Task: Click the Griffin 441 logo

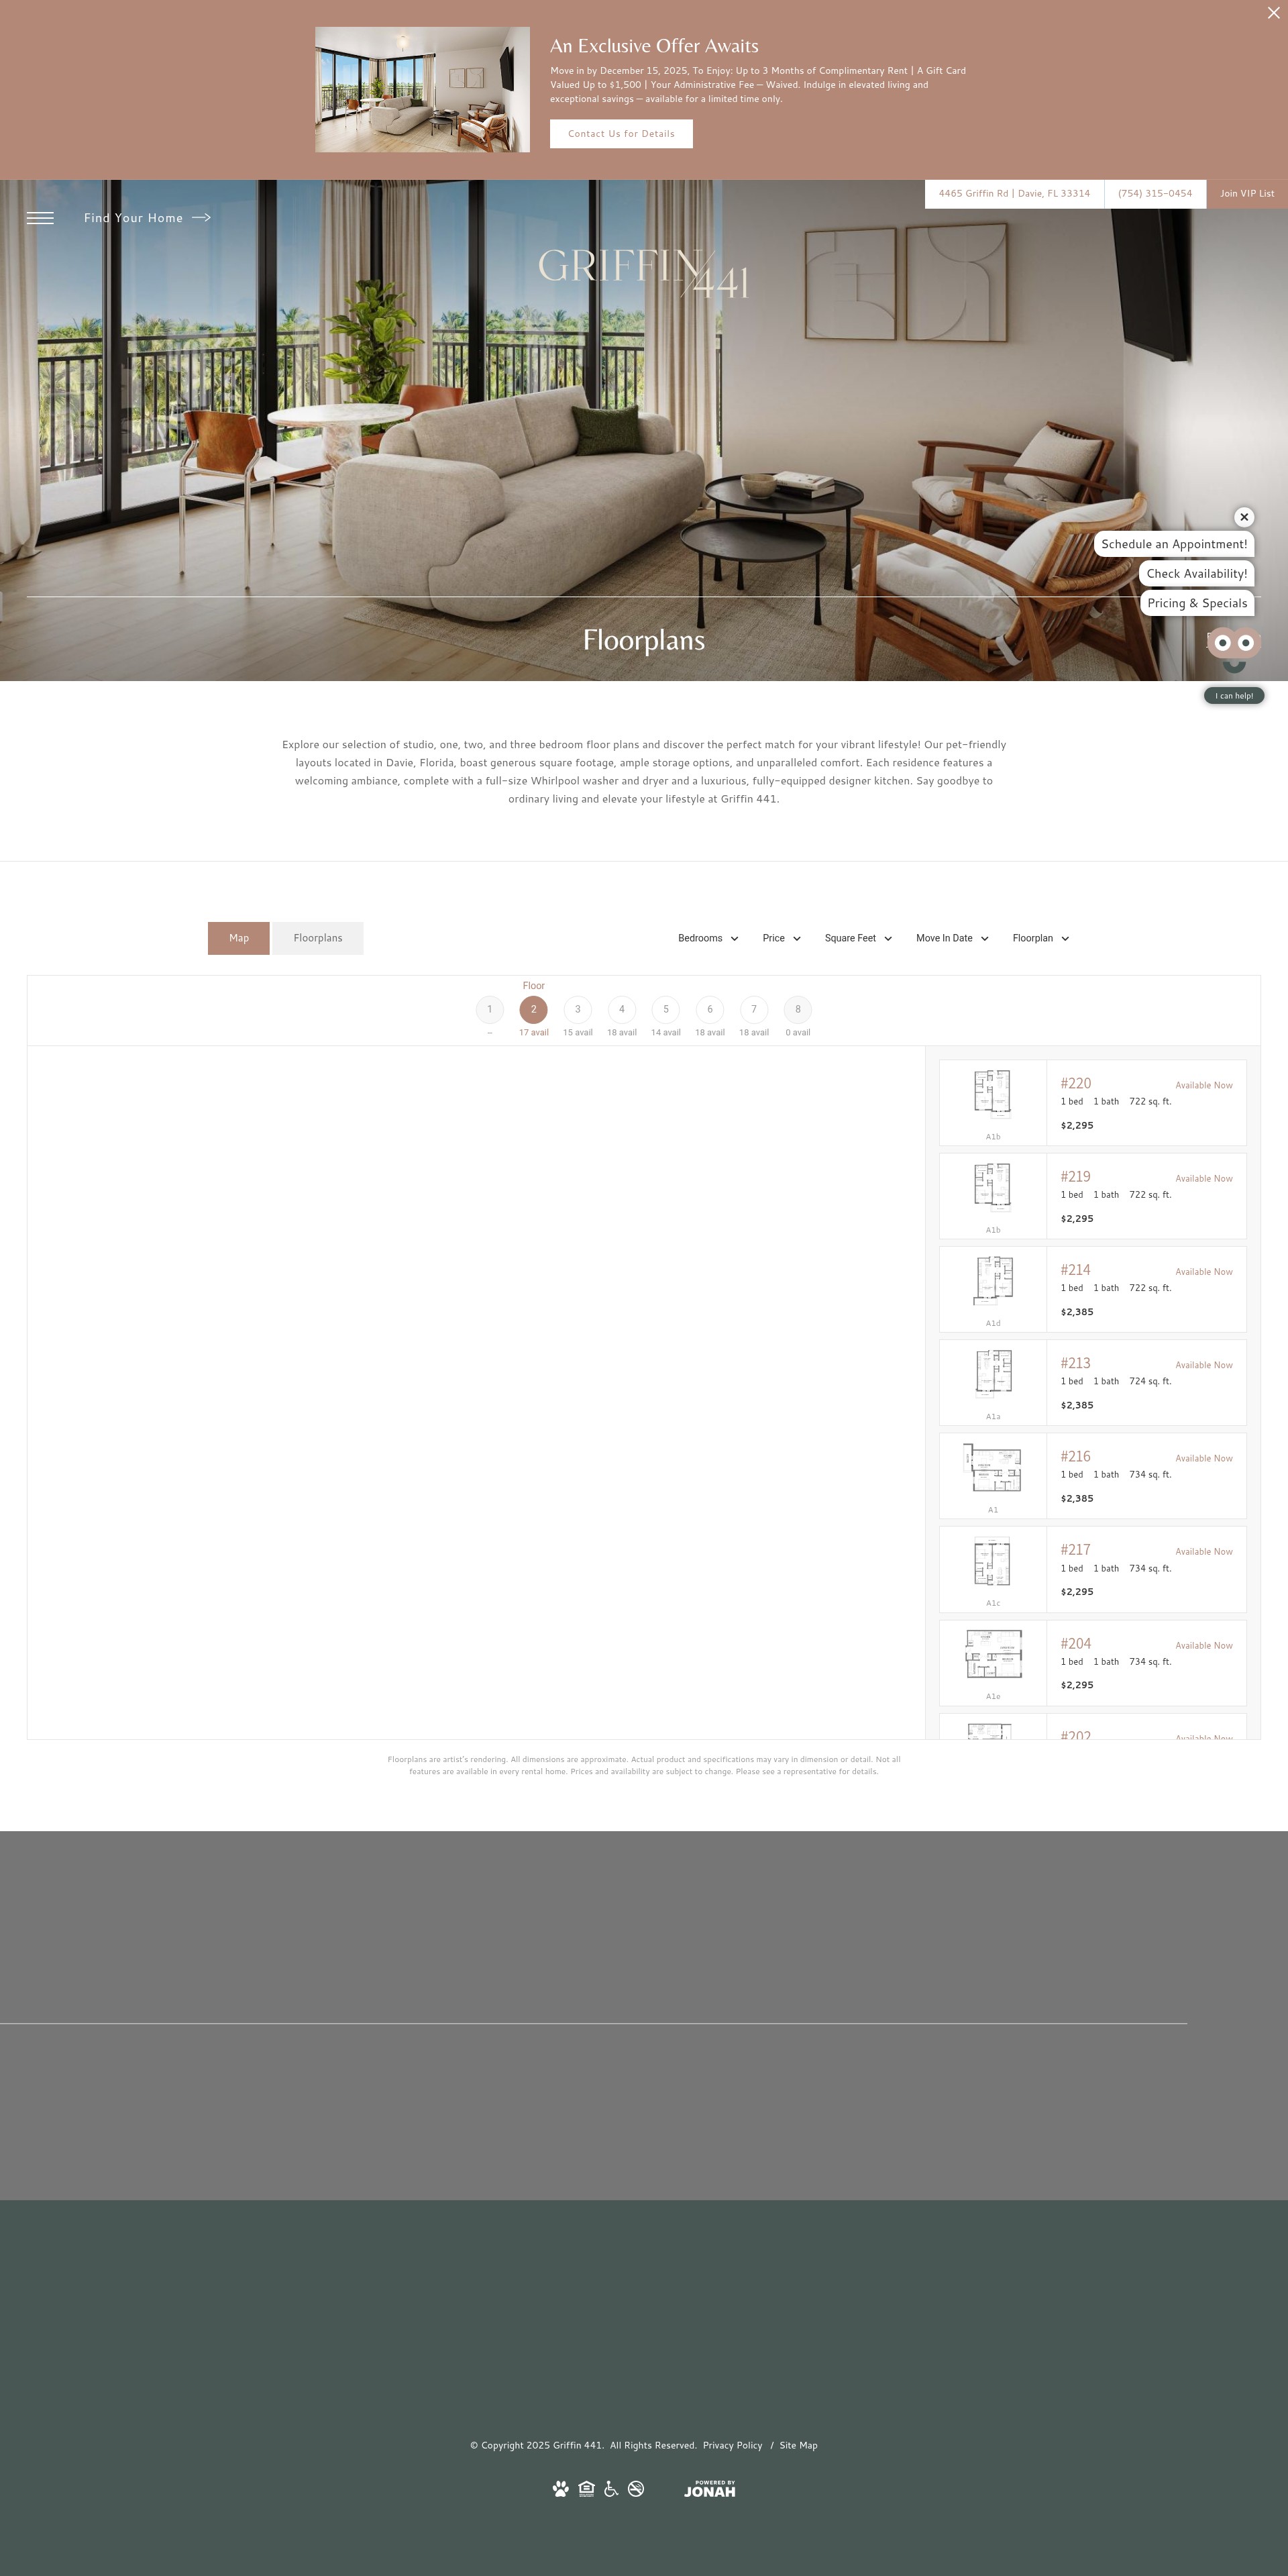Action: tap(643, 273)
